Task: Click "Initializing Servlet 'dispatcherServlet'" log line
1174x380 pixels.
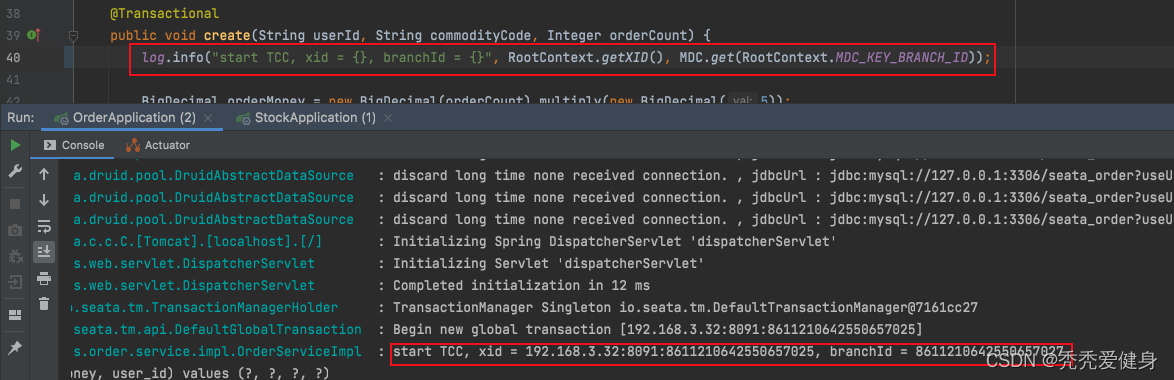Action: tap(548, 264)
